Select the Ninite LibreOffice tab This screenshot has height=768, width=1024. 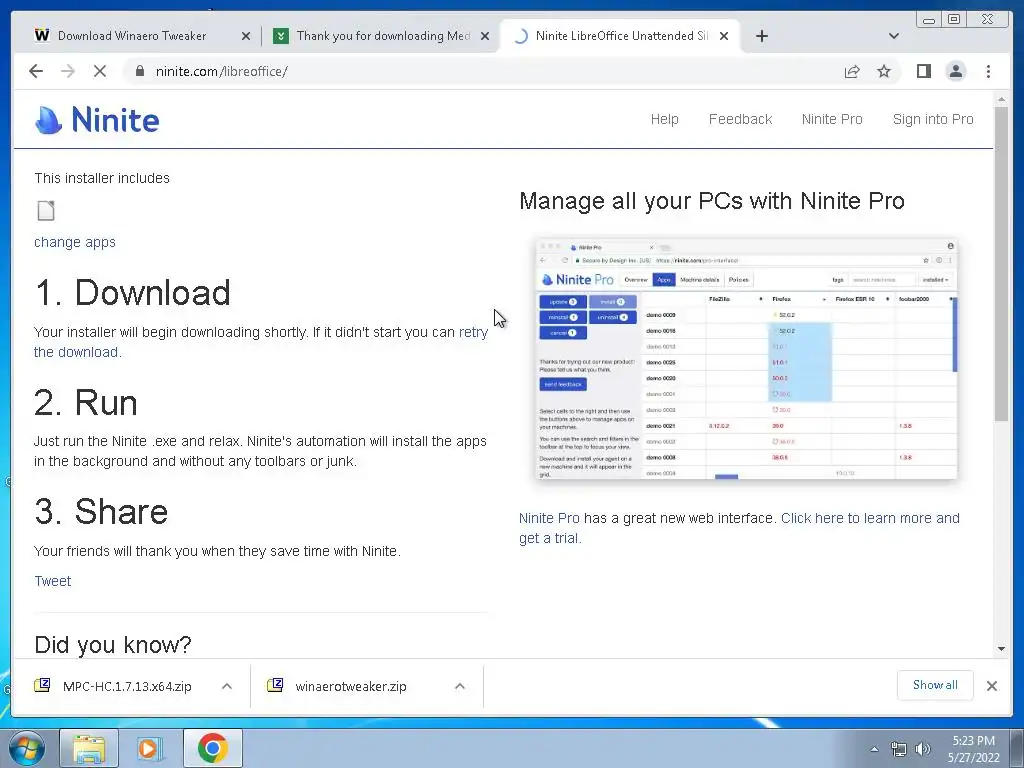(x=620, y=36)
